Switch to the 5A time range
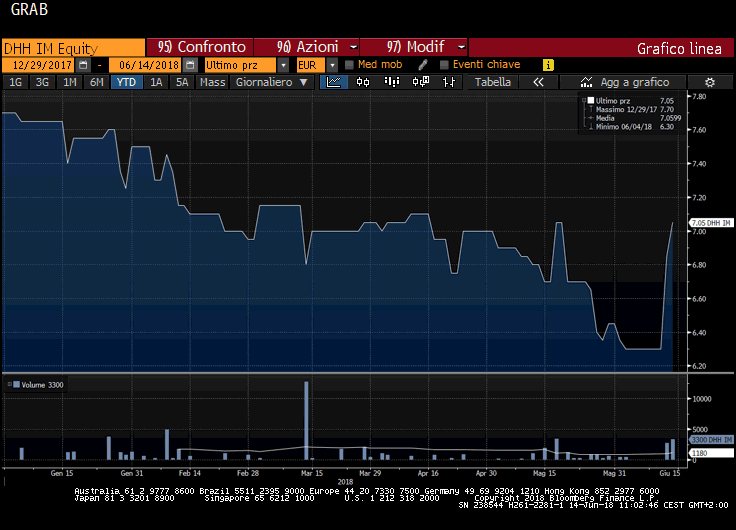This screenshot has width=736, height=530. point(181,82)
